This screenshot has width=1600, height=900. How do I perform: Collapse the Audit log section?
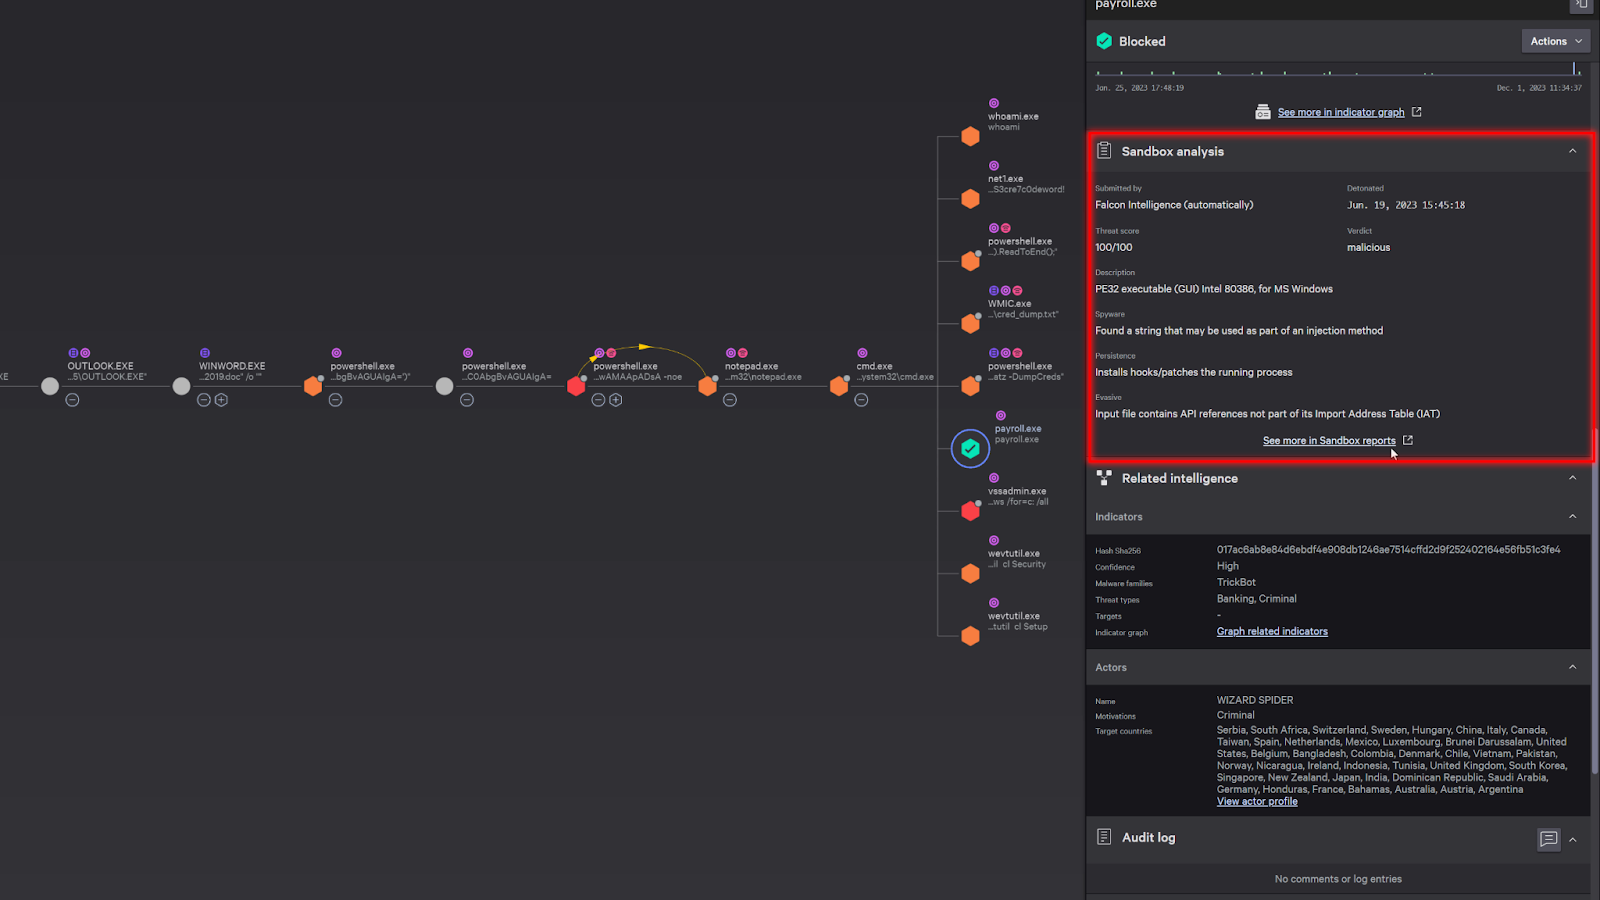coord(1572,839)
